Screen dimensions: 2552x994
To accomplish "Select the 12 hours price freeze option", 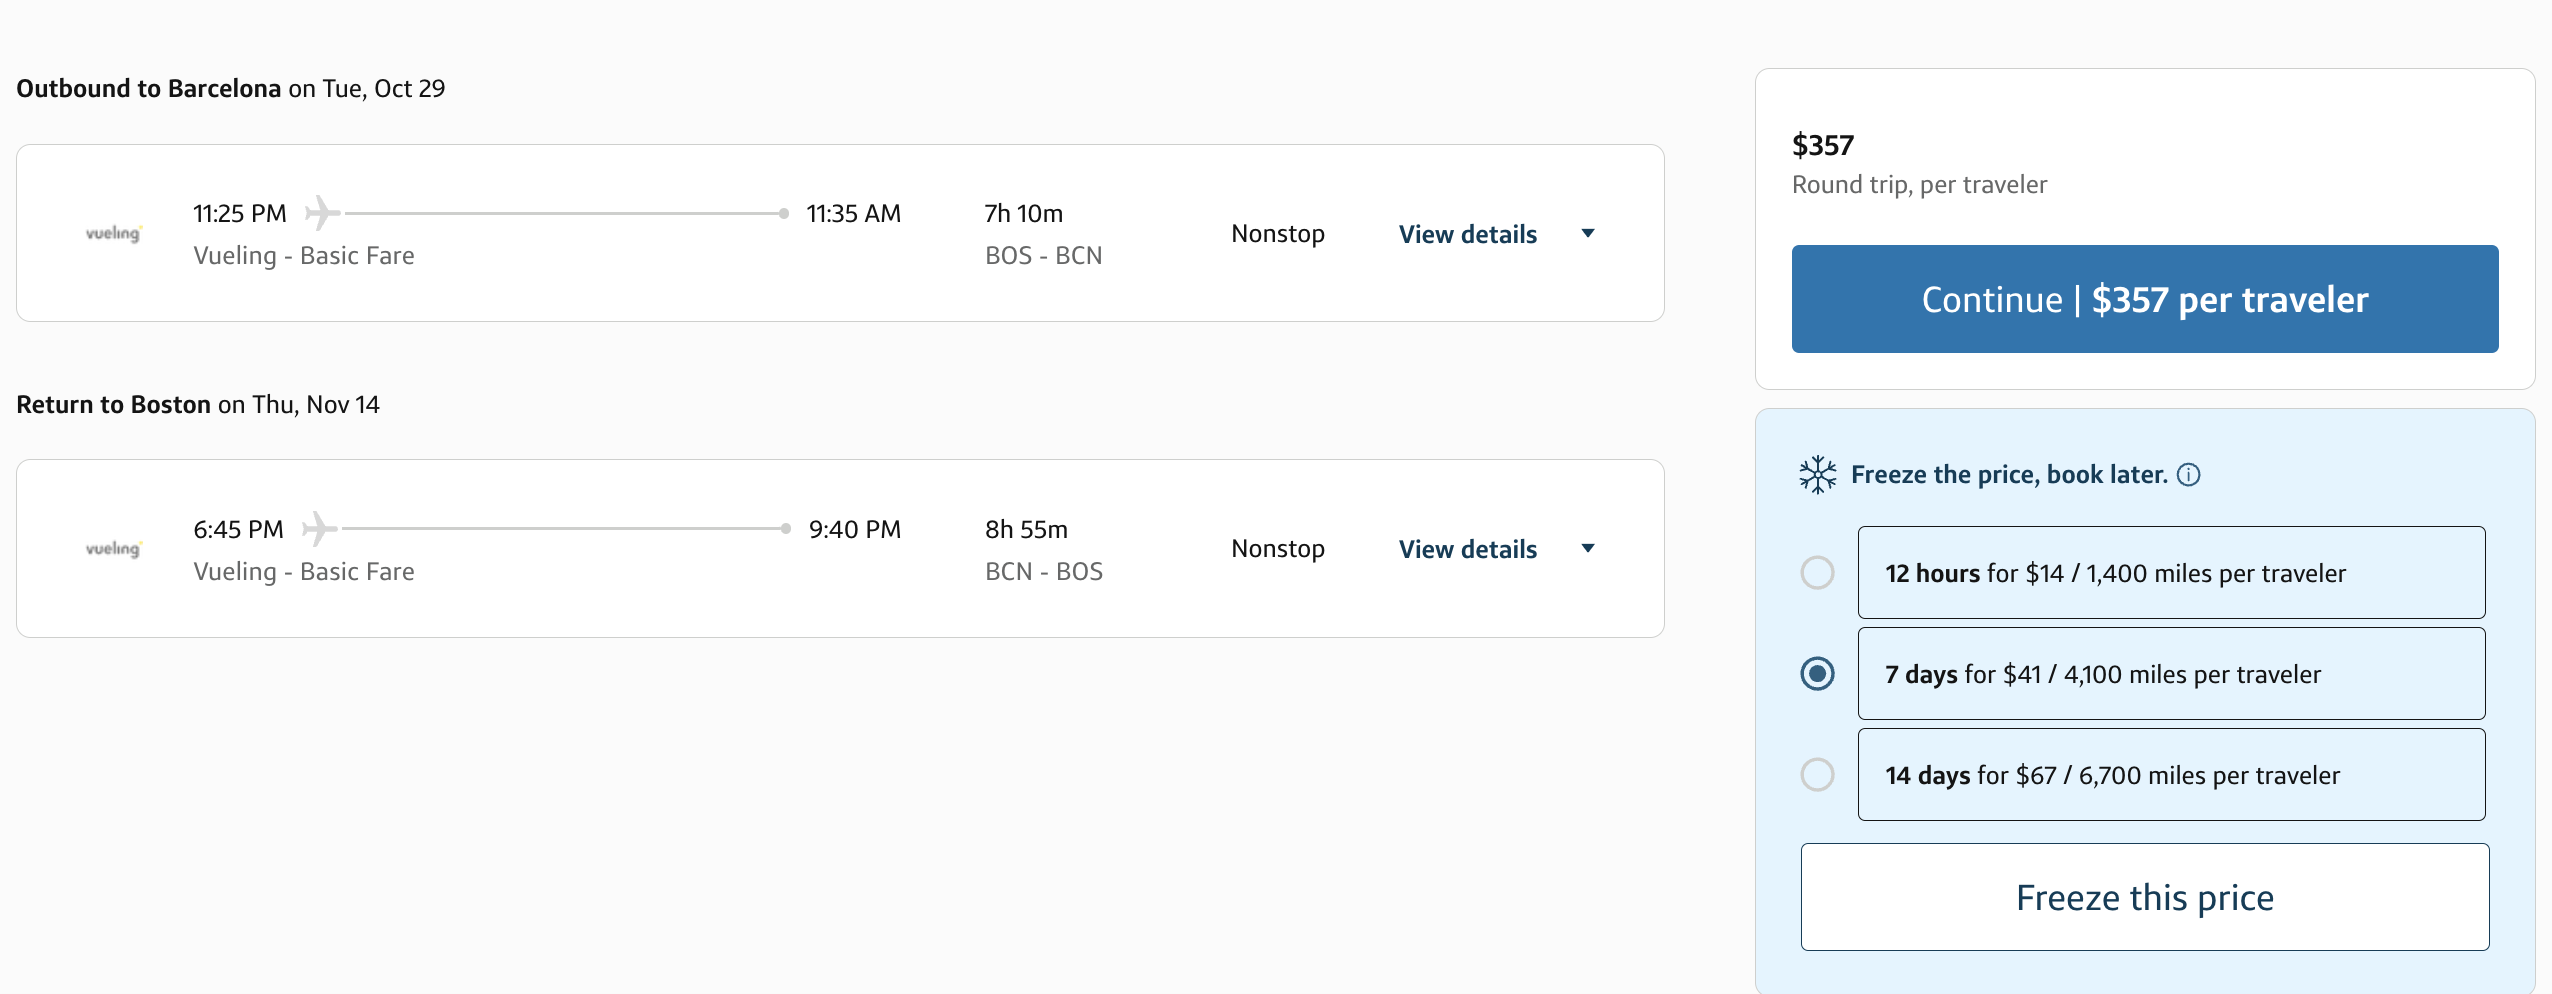I will click(x=1817, y=572).
